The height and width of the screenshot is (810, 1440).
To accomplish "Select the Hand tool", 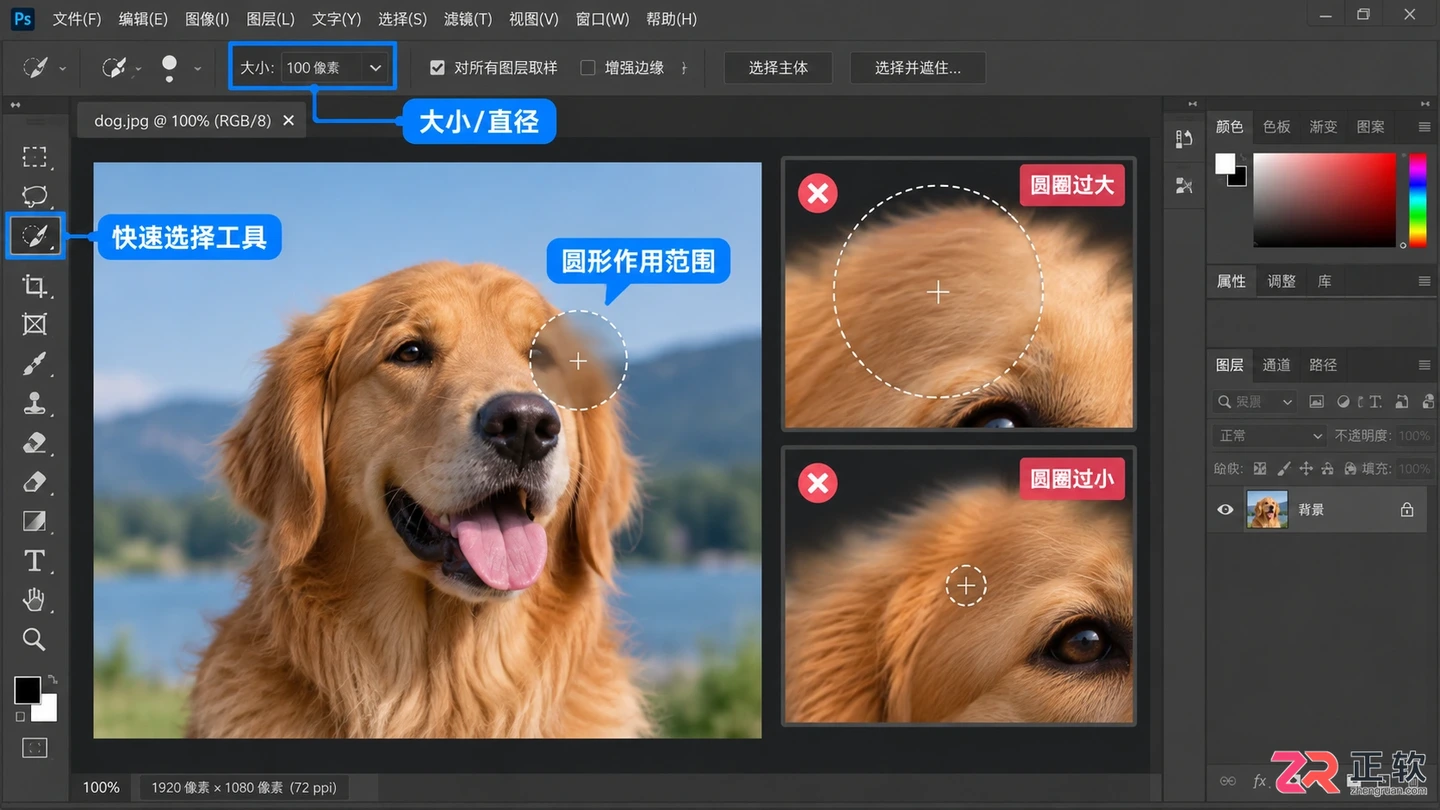I will click(35, 599).
